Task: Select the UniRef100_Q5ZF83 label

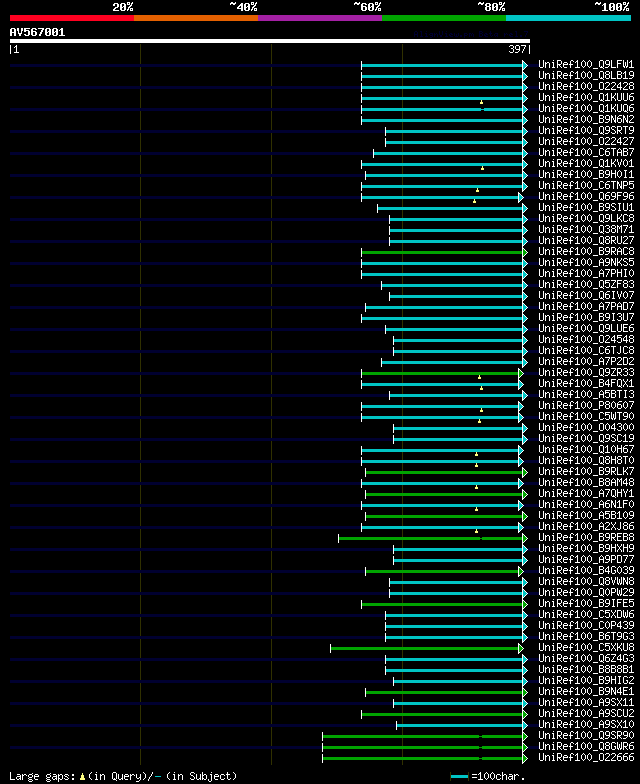Action: [x=586, y=284]
